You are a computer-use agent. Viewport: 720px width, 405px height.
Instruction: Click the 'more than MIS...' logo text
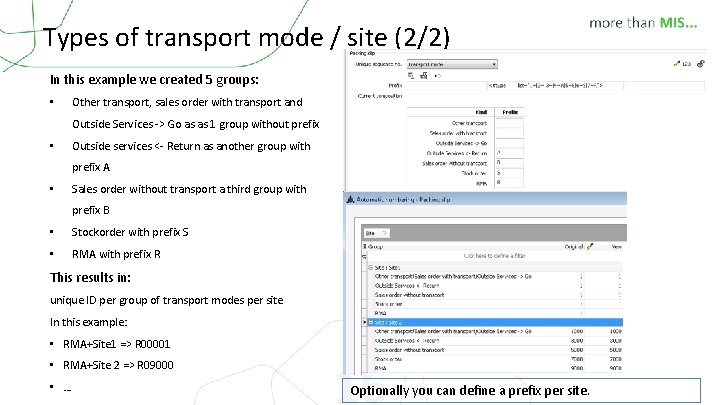coord(643,23)
